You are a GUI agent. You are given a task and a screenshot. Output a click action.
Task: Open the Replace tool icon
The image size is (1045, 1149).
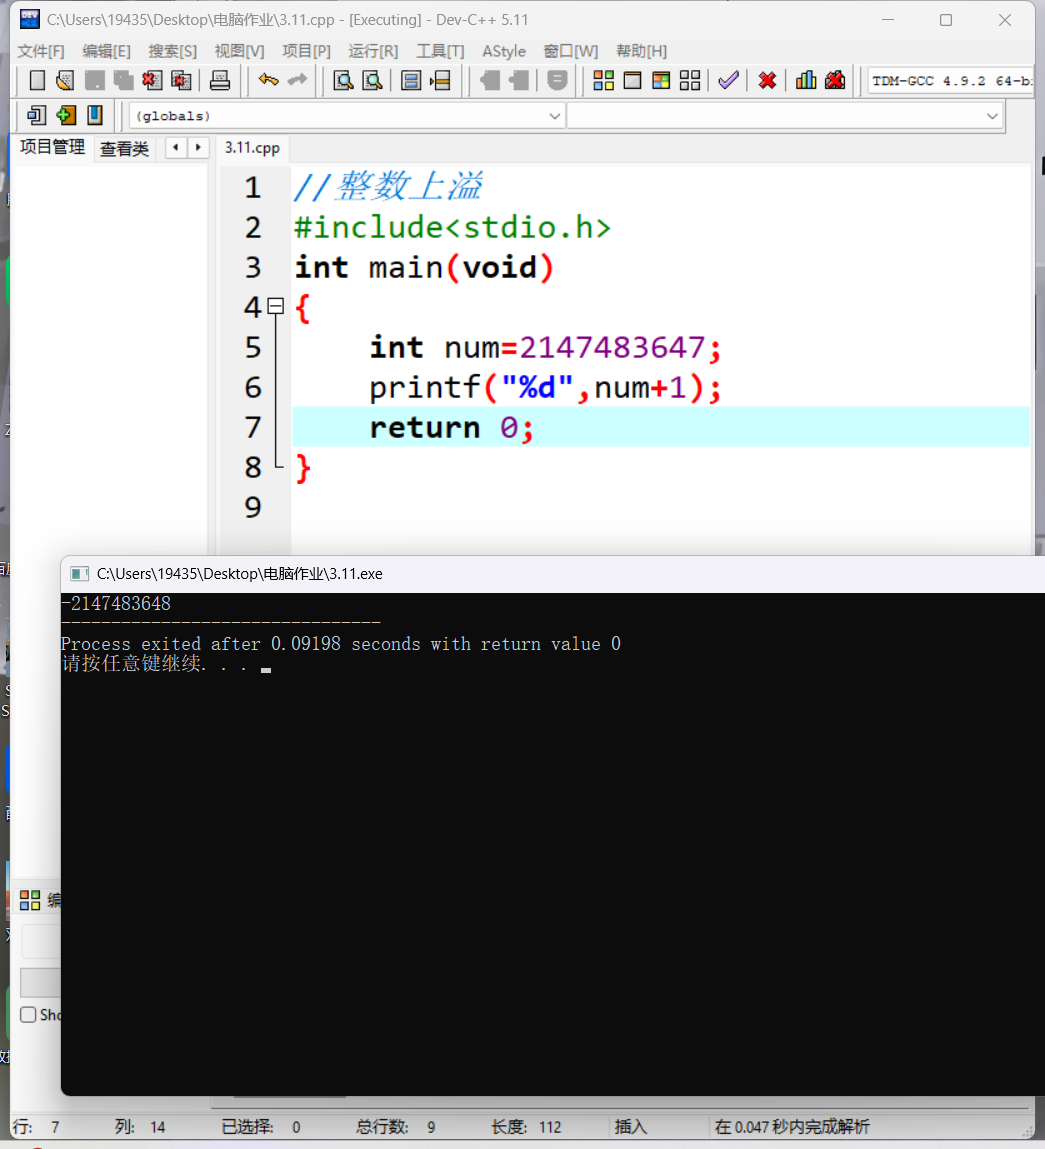point(372,80)
